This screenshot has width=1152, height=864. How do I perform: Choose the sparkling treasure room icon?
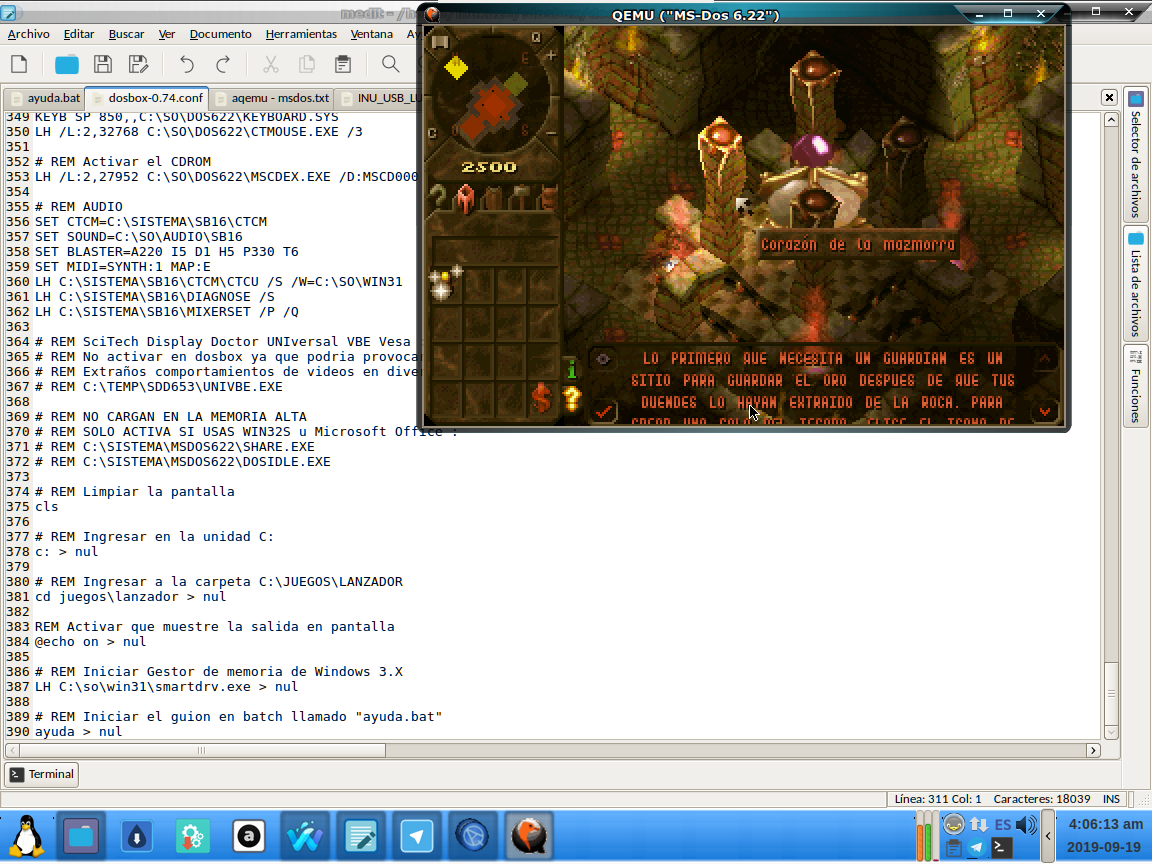(x=445, y=284)
